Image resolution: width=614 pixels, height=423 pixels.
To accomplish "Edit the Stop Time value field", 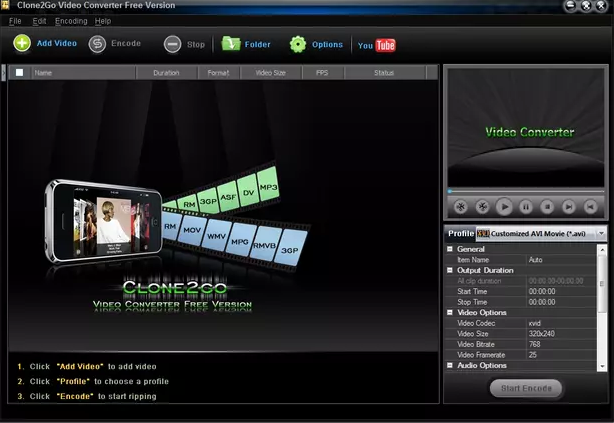I will pyautogui.click(x=562, y=302).
